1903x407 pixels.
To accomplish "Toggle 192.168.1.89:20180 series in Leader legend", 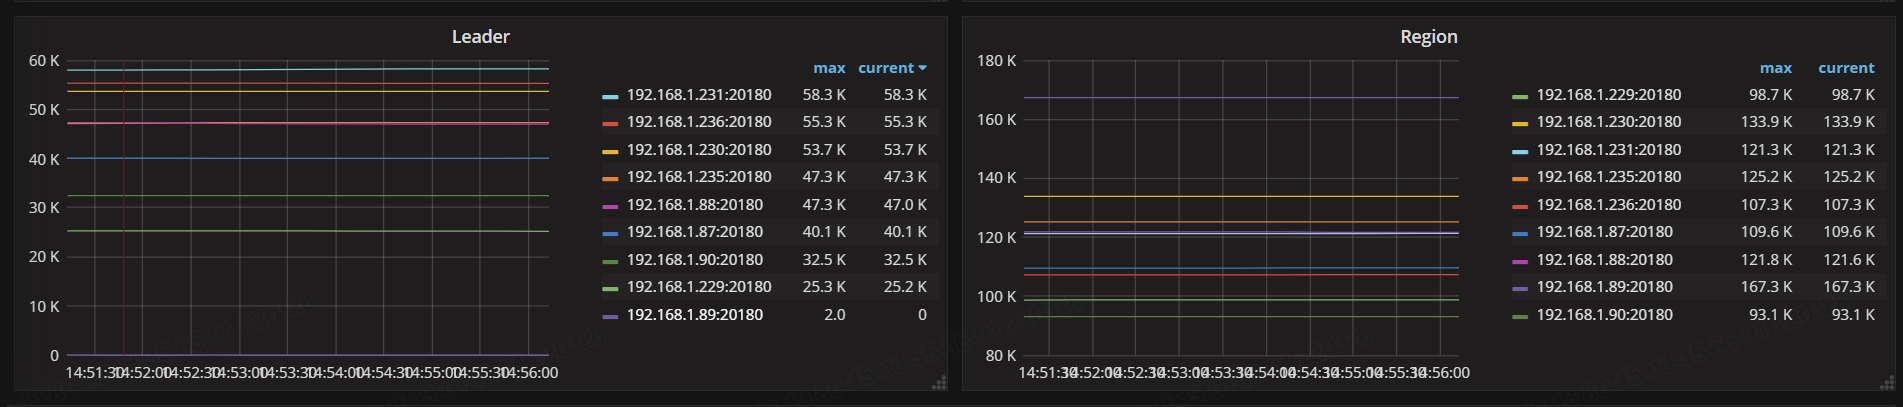I will click(x=694, y=315).
